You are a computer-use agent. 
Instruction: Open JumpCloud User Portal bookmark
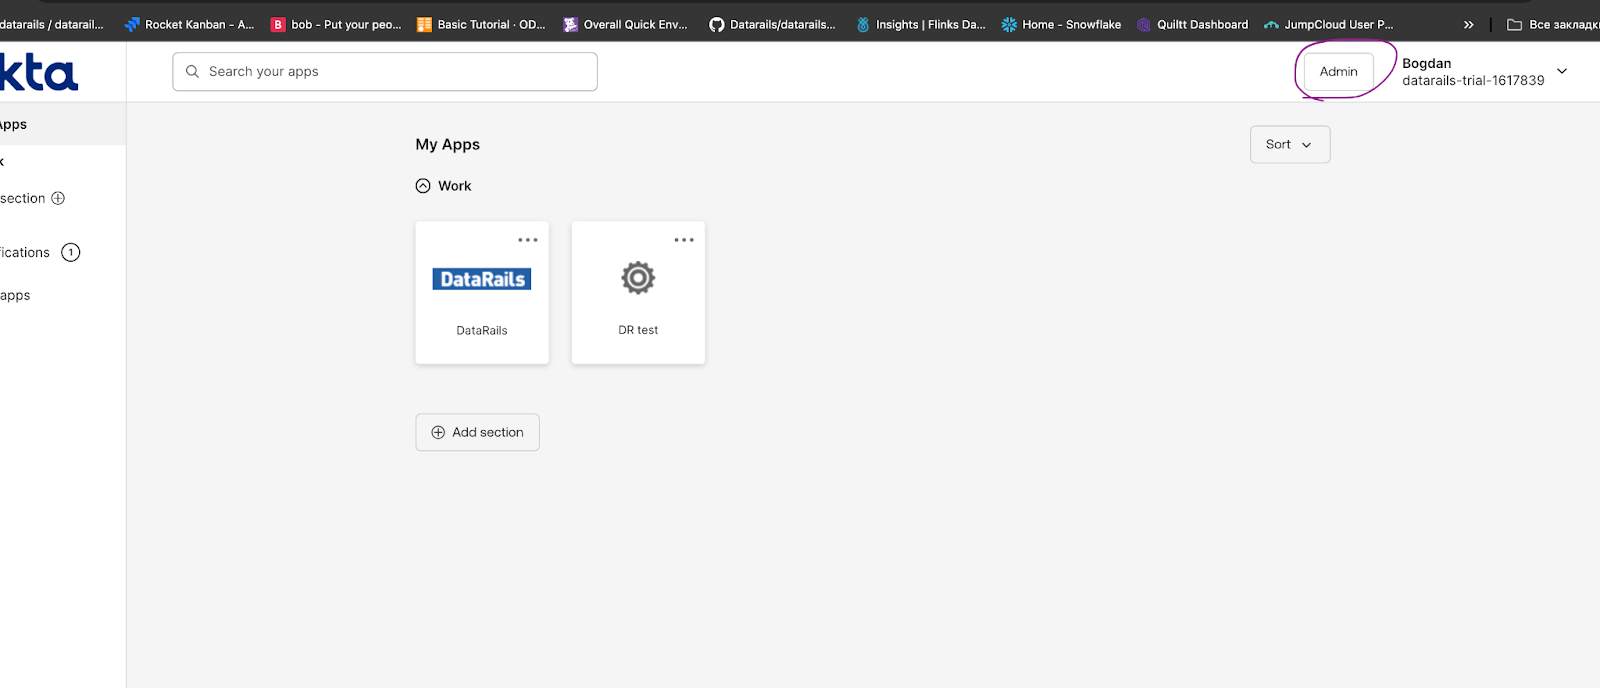(x=1328, y=24)
